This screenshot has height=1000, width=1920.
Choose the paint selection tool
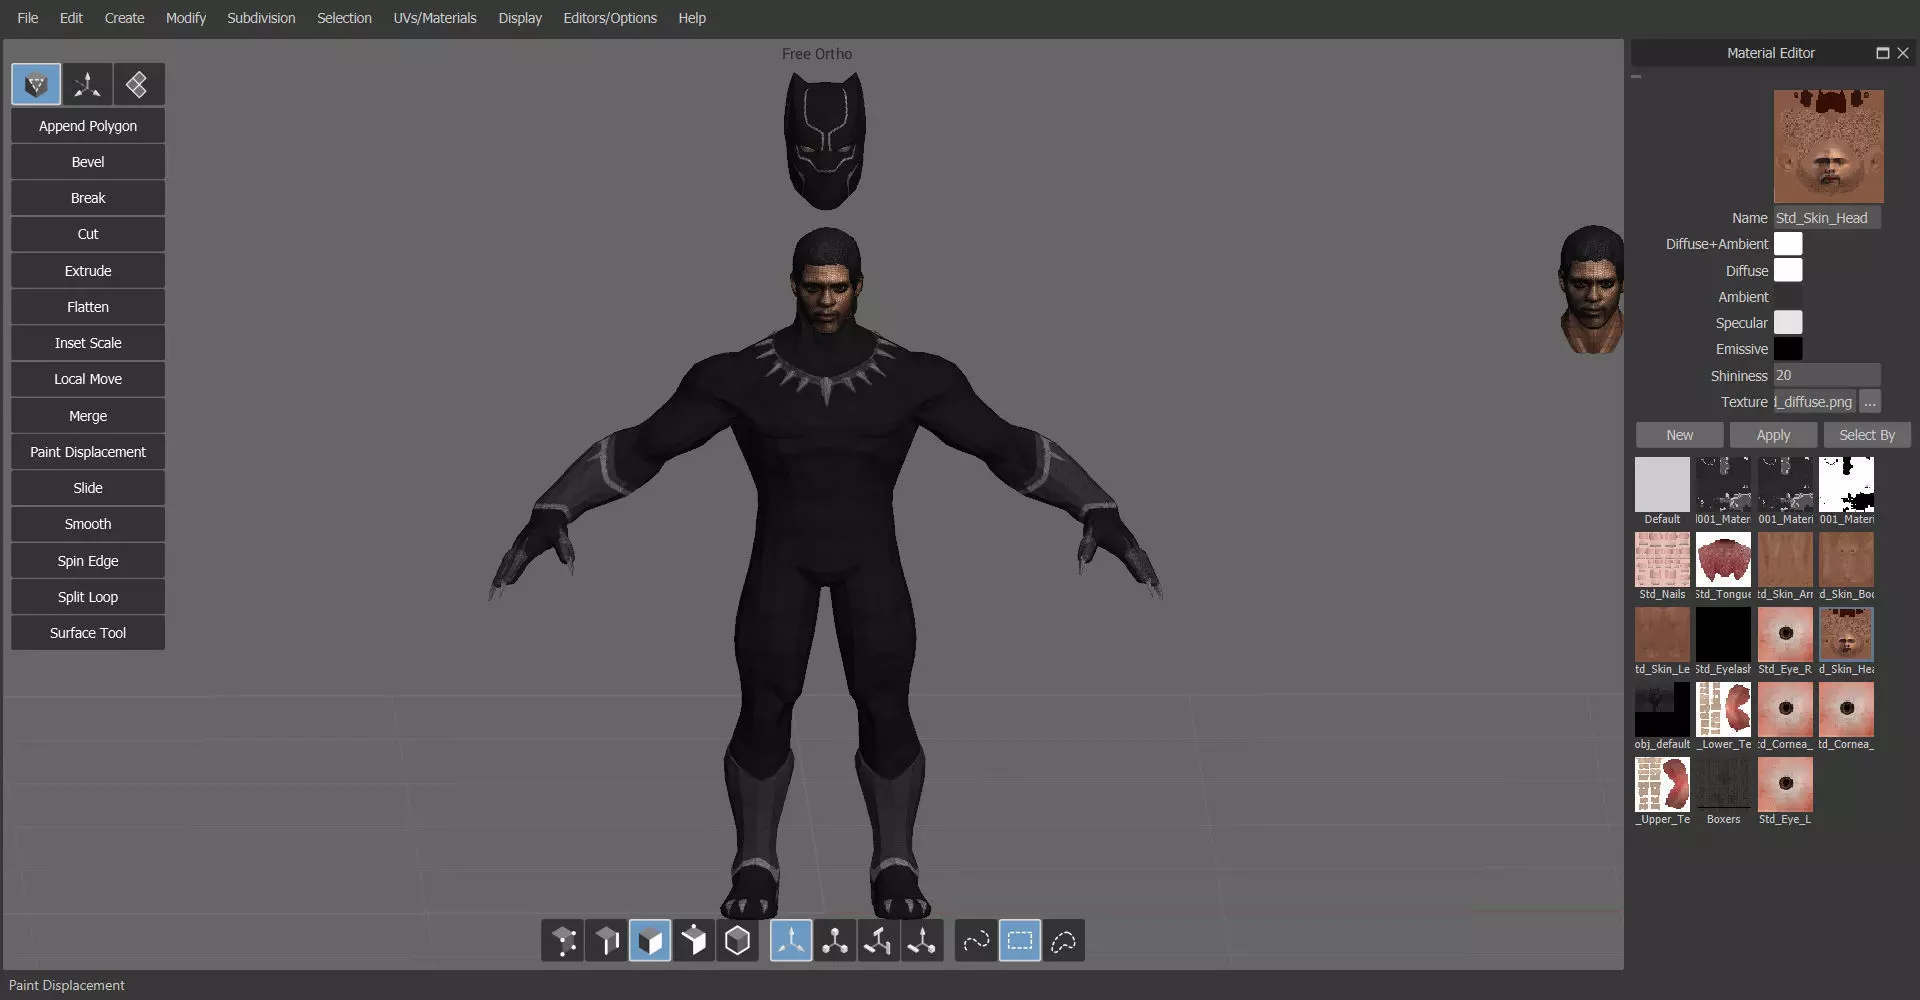(976, 941)
